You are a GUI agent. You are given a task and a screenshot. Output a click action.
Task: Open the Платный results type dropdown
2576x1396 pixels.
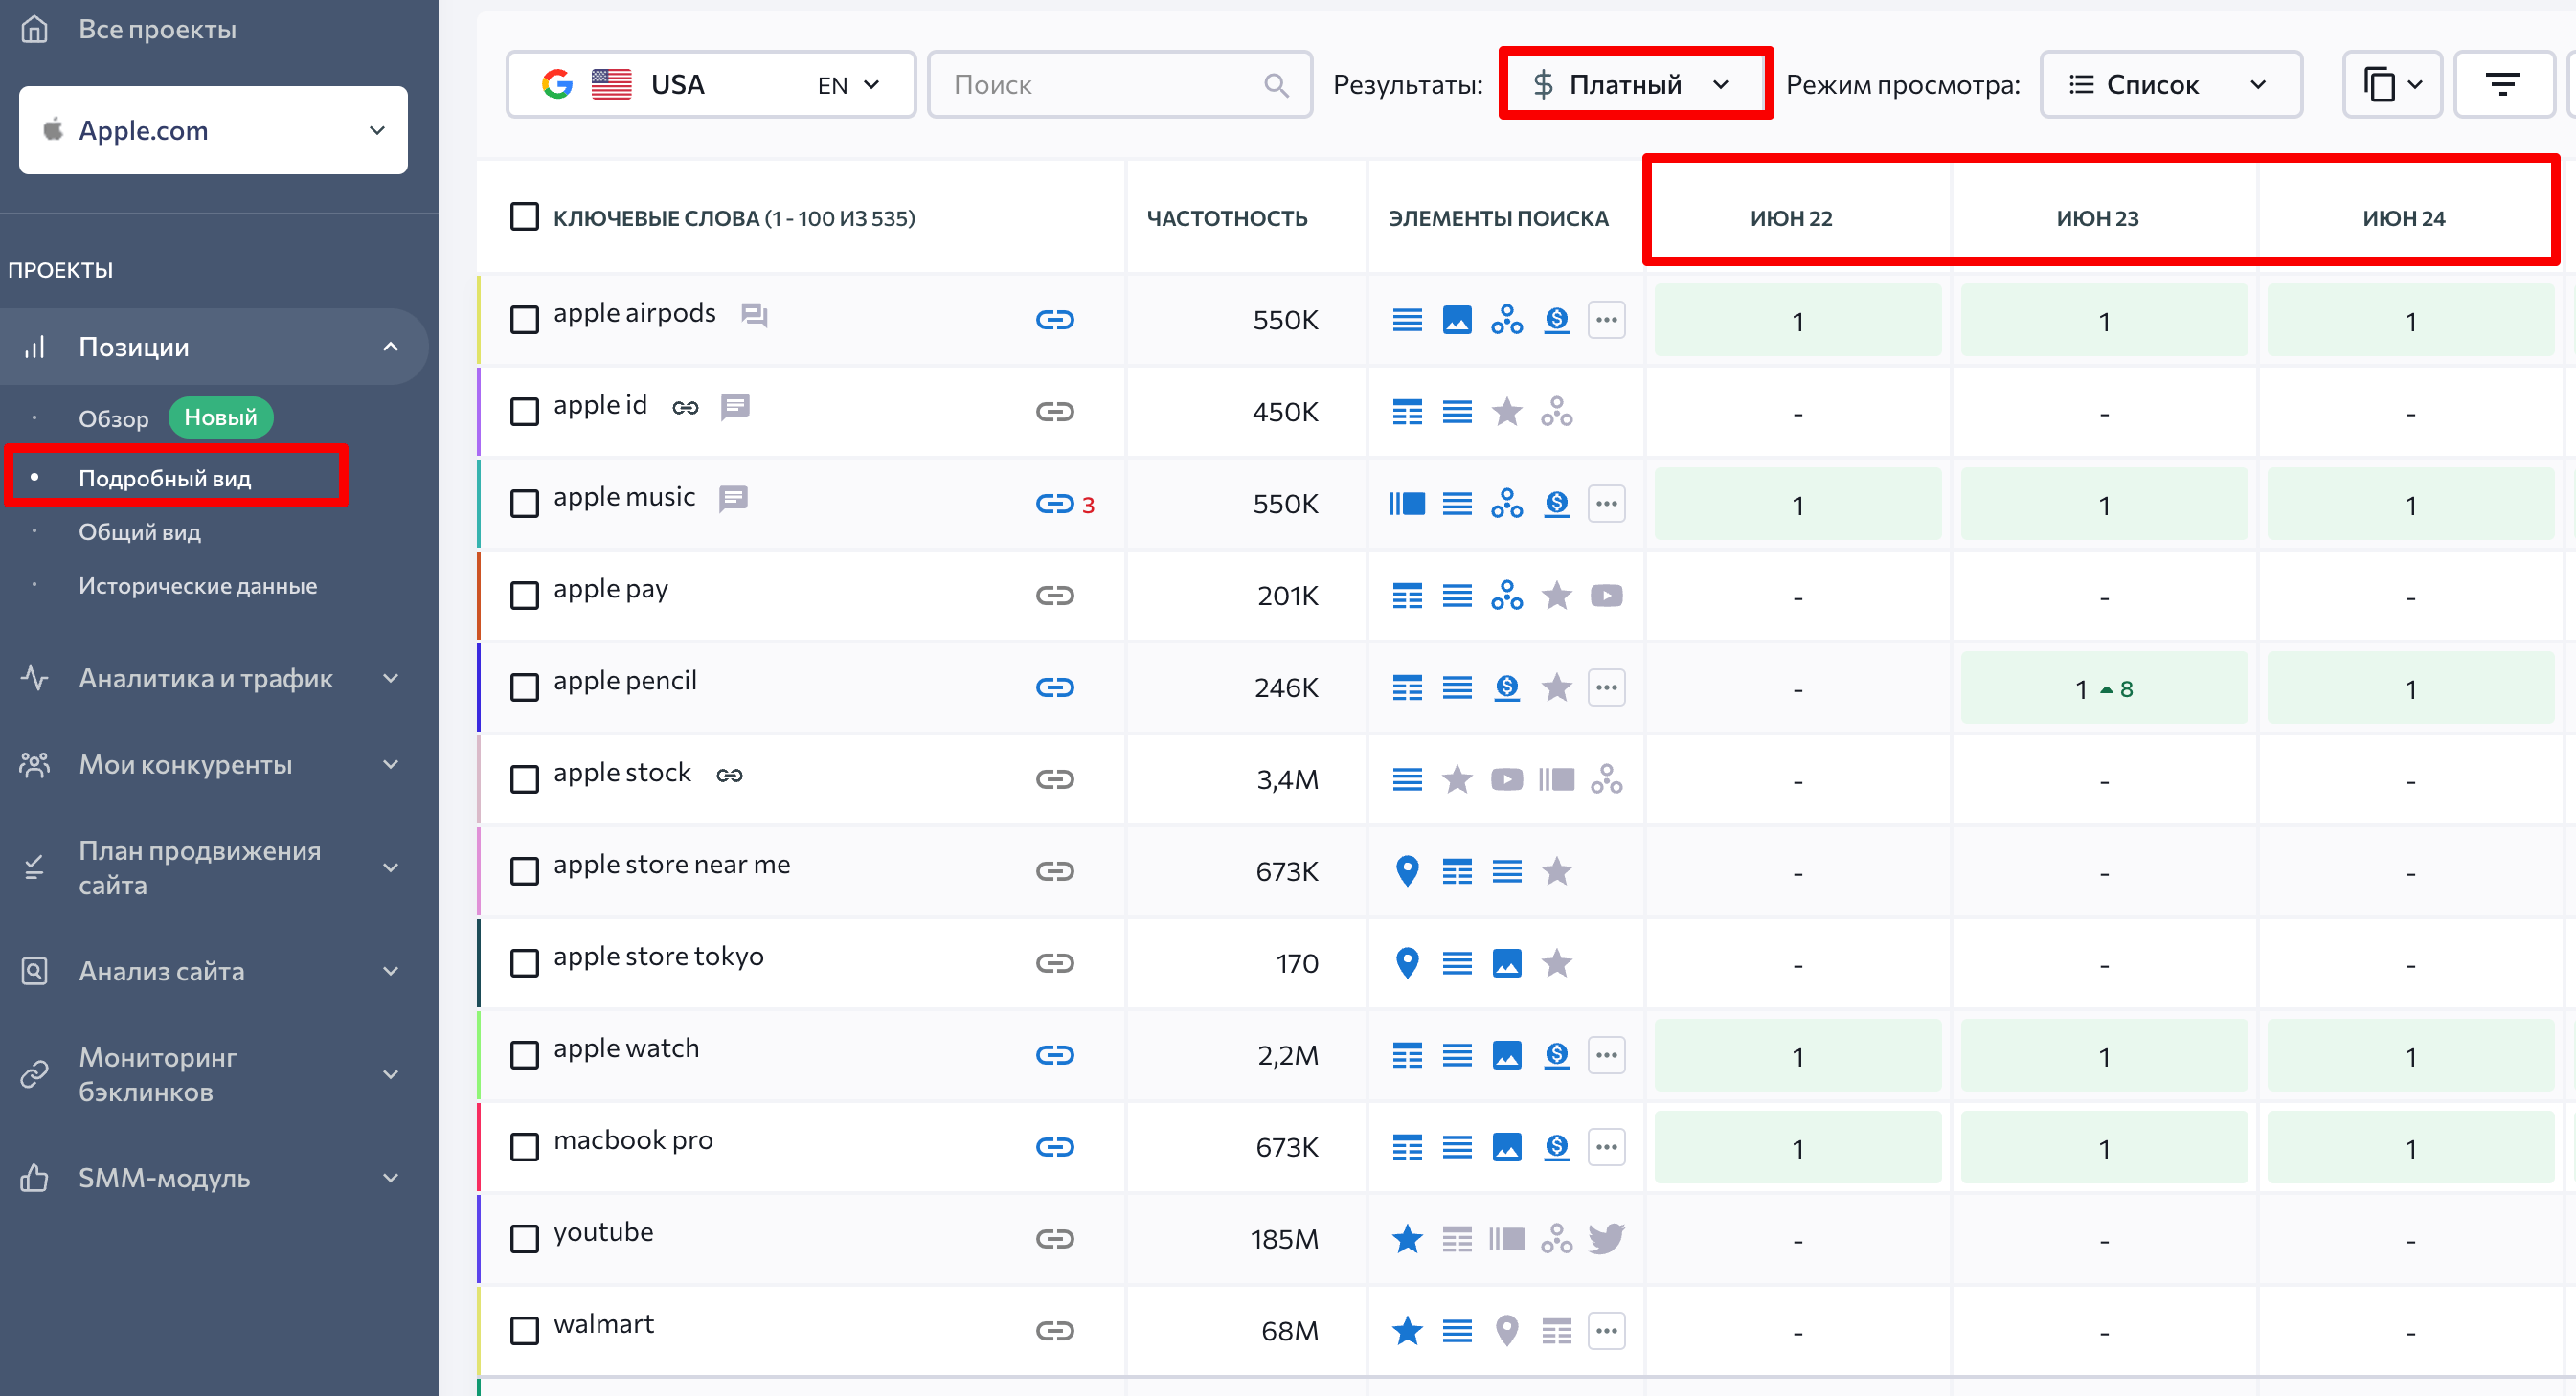click(x=1635, y=85)
